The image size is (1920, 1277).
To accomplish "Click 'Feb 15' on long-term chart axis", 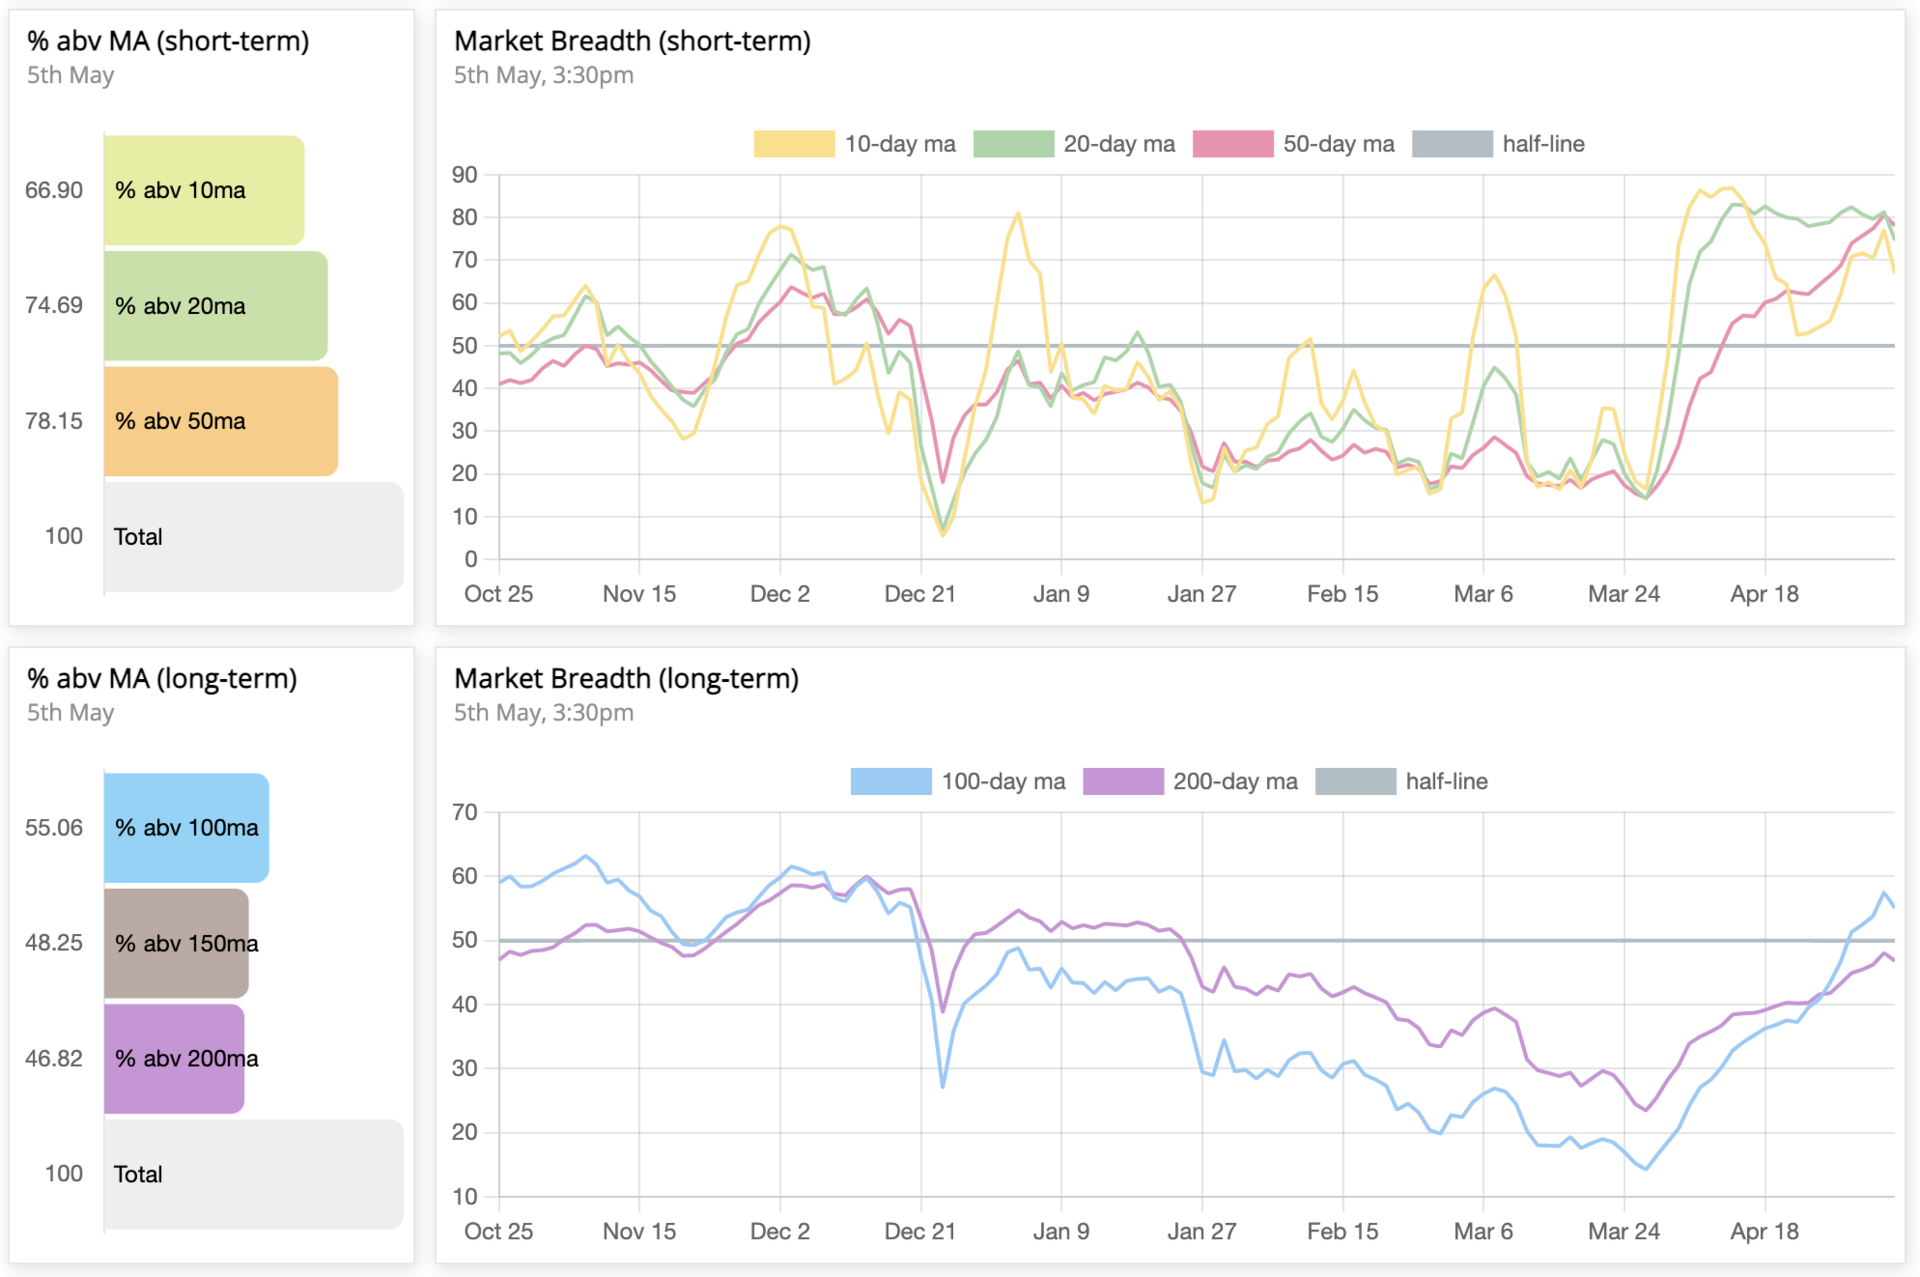I will point(1342,1231).
